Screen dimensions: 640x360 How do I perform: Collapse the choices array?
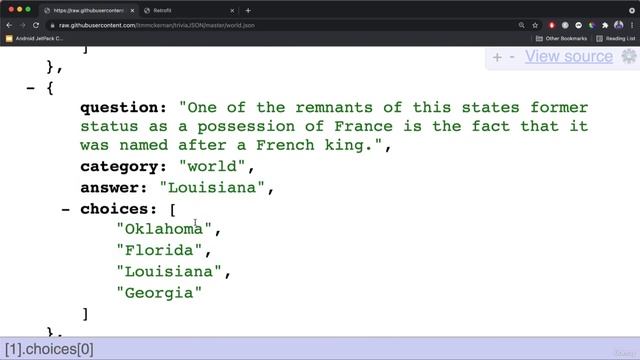pyautogui.click(x=66, y=209)
